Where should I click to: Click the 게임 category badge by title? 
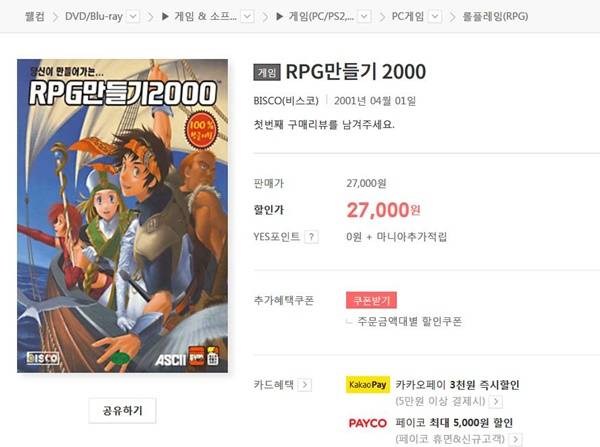click(x=267, y=72)
